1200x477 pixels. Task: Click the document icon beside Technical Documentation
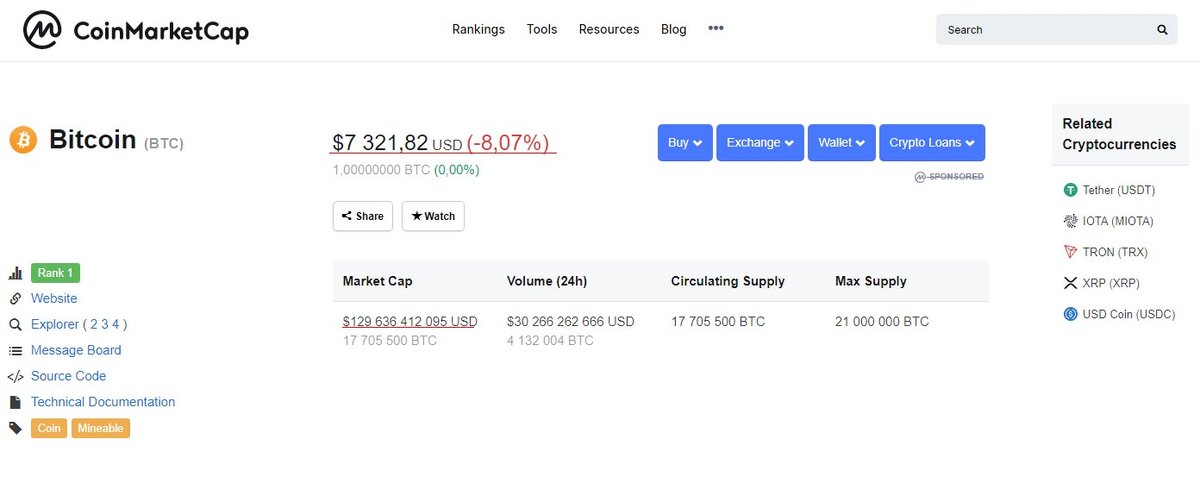[15, 402]
